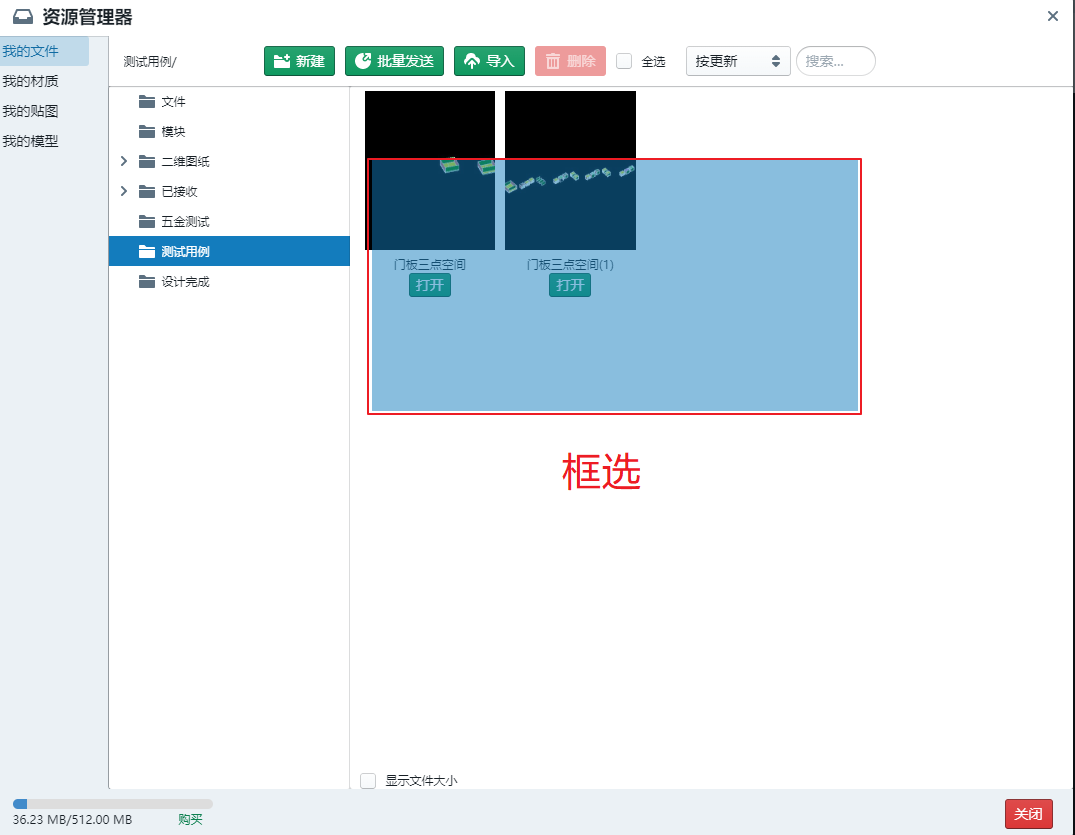
Task: Click 打开 under 门板三点空间(1)
Action: (x=570, y=285)
